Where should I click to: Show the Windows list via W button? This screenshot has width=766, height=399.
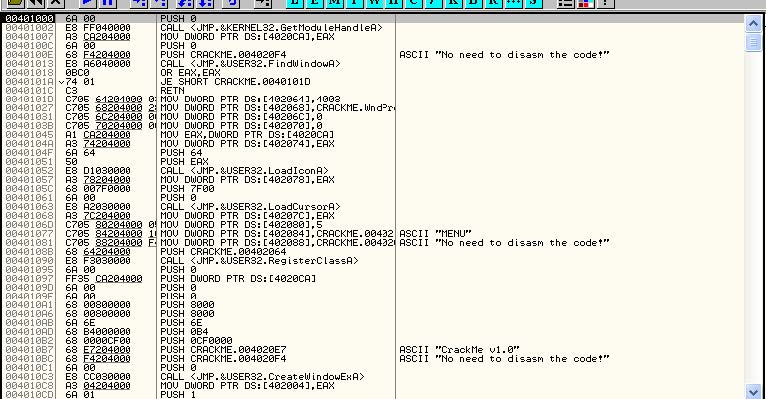coord(374,2)
